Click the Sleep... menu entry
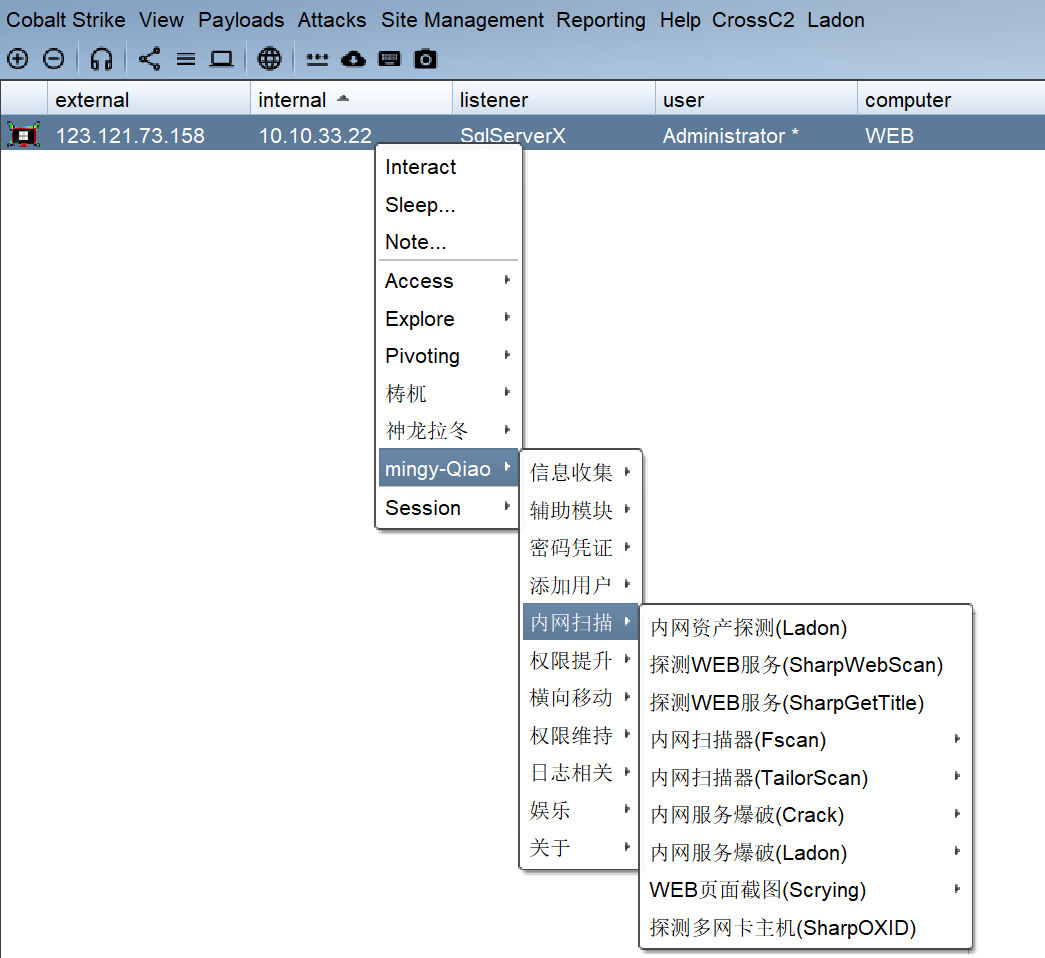The image size is (1045, 958). tap(420, 205)
